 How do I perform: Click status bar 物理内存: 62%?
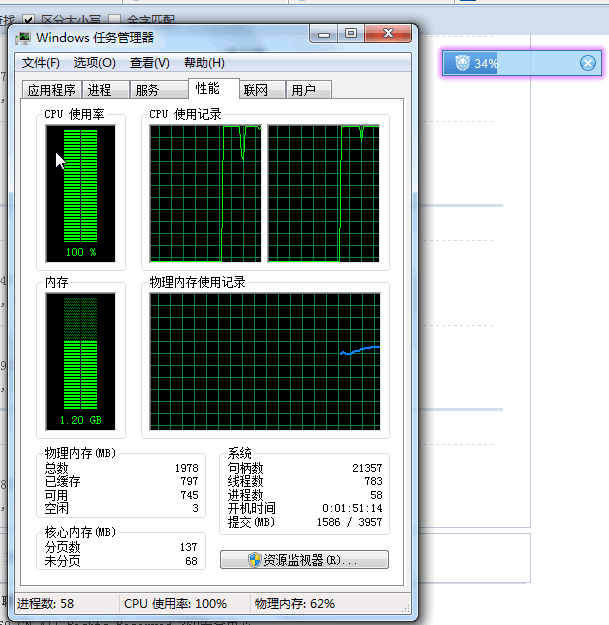[x=295, y=603]
